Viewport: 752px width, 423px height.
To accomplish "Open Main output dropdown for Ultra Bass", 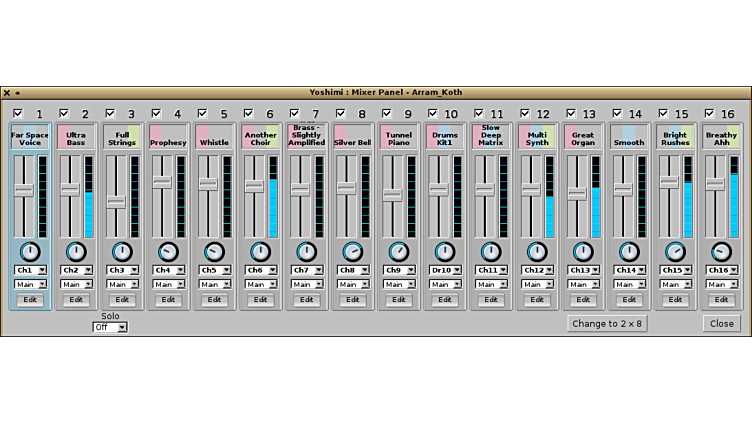I will pyautogui.click(x=76, y=284).
